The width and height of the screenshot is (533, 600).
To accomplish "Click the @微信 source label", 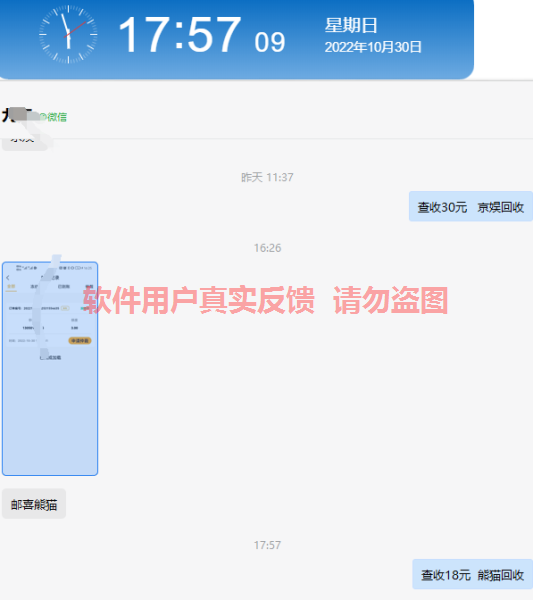I will [x=54, y=117].
